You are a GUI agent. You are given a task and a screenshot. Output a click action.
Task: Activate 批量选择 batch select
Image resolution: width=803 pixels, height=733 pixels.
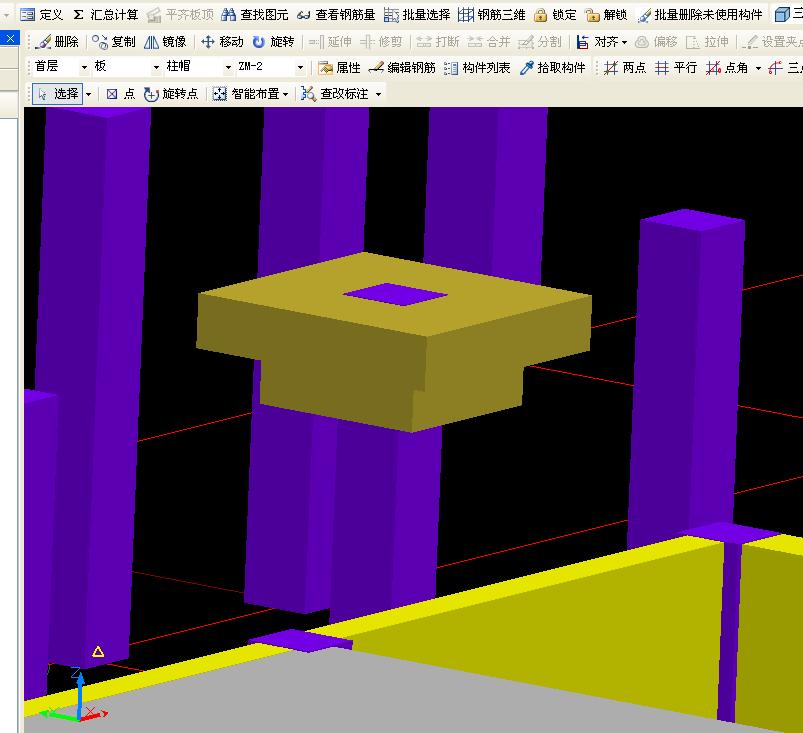[417, 15]
